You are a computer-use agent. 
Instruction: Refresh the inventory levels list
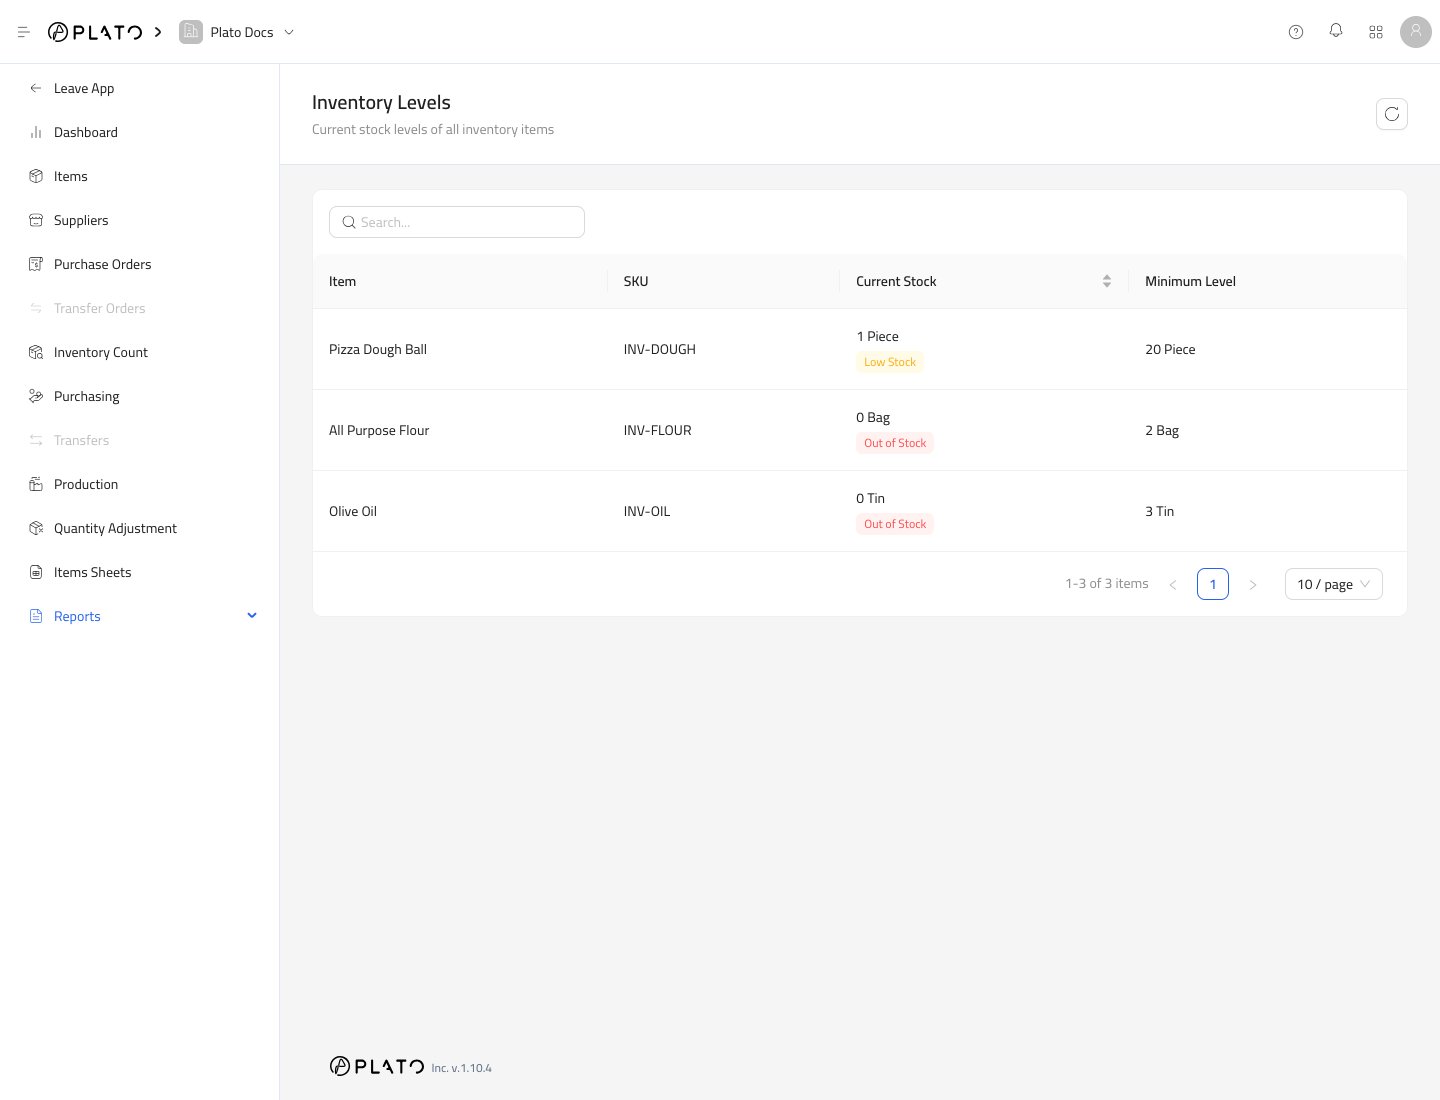(x=1392, y=114)
